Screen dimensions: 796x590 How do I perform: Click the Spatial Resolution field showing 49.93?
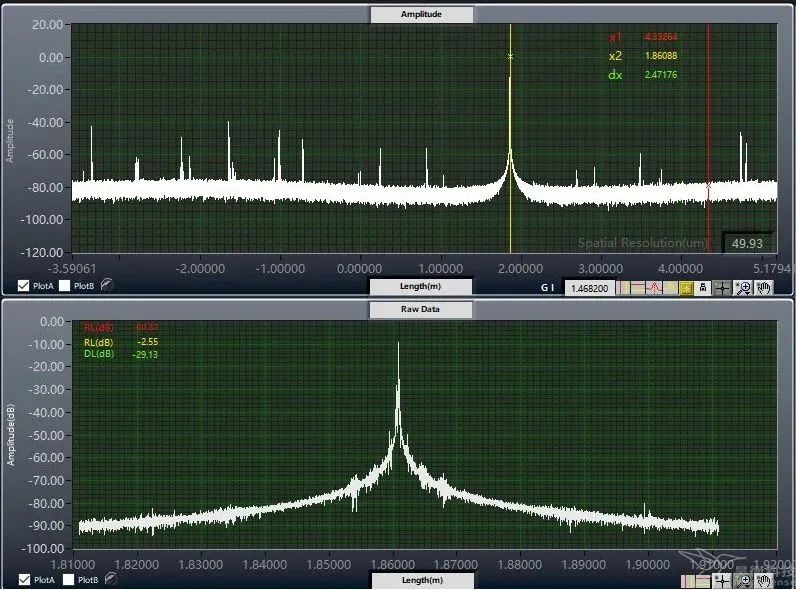[748, 243]
